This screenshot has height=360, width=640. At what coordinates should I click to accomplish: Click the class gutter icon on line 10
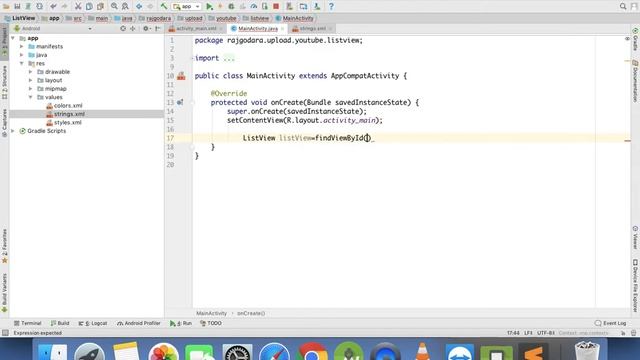pyautogui.click(x=181, y=76)
